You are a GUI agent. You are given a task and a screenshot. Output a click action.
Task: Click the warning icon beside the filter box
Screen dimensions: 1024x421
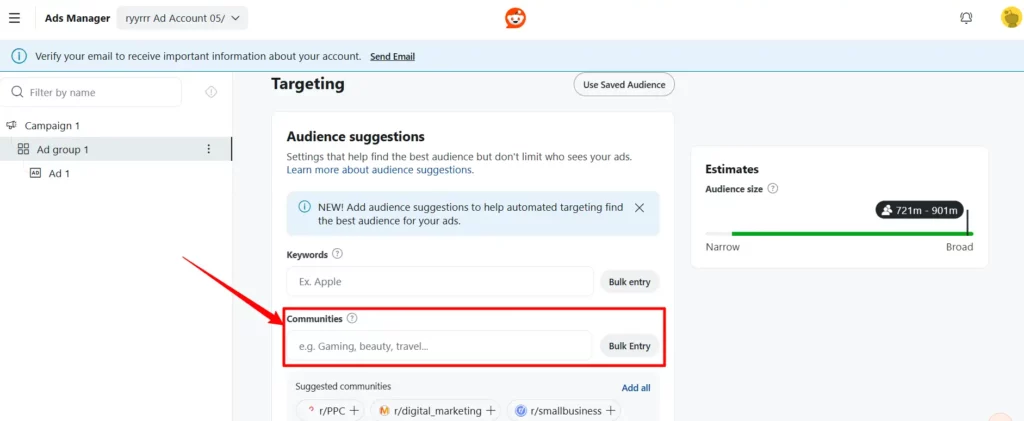(x=211, y=92)
